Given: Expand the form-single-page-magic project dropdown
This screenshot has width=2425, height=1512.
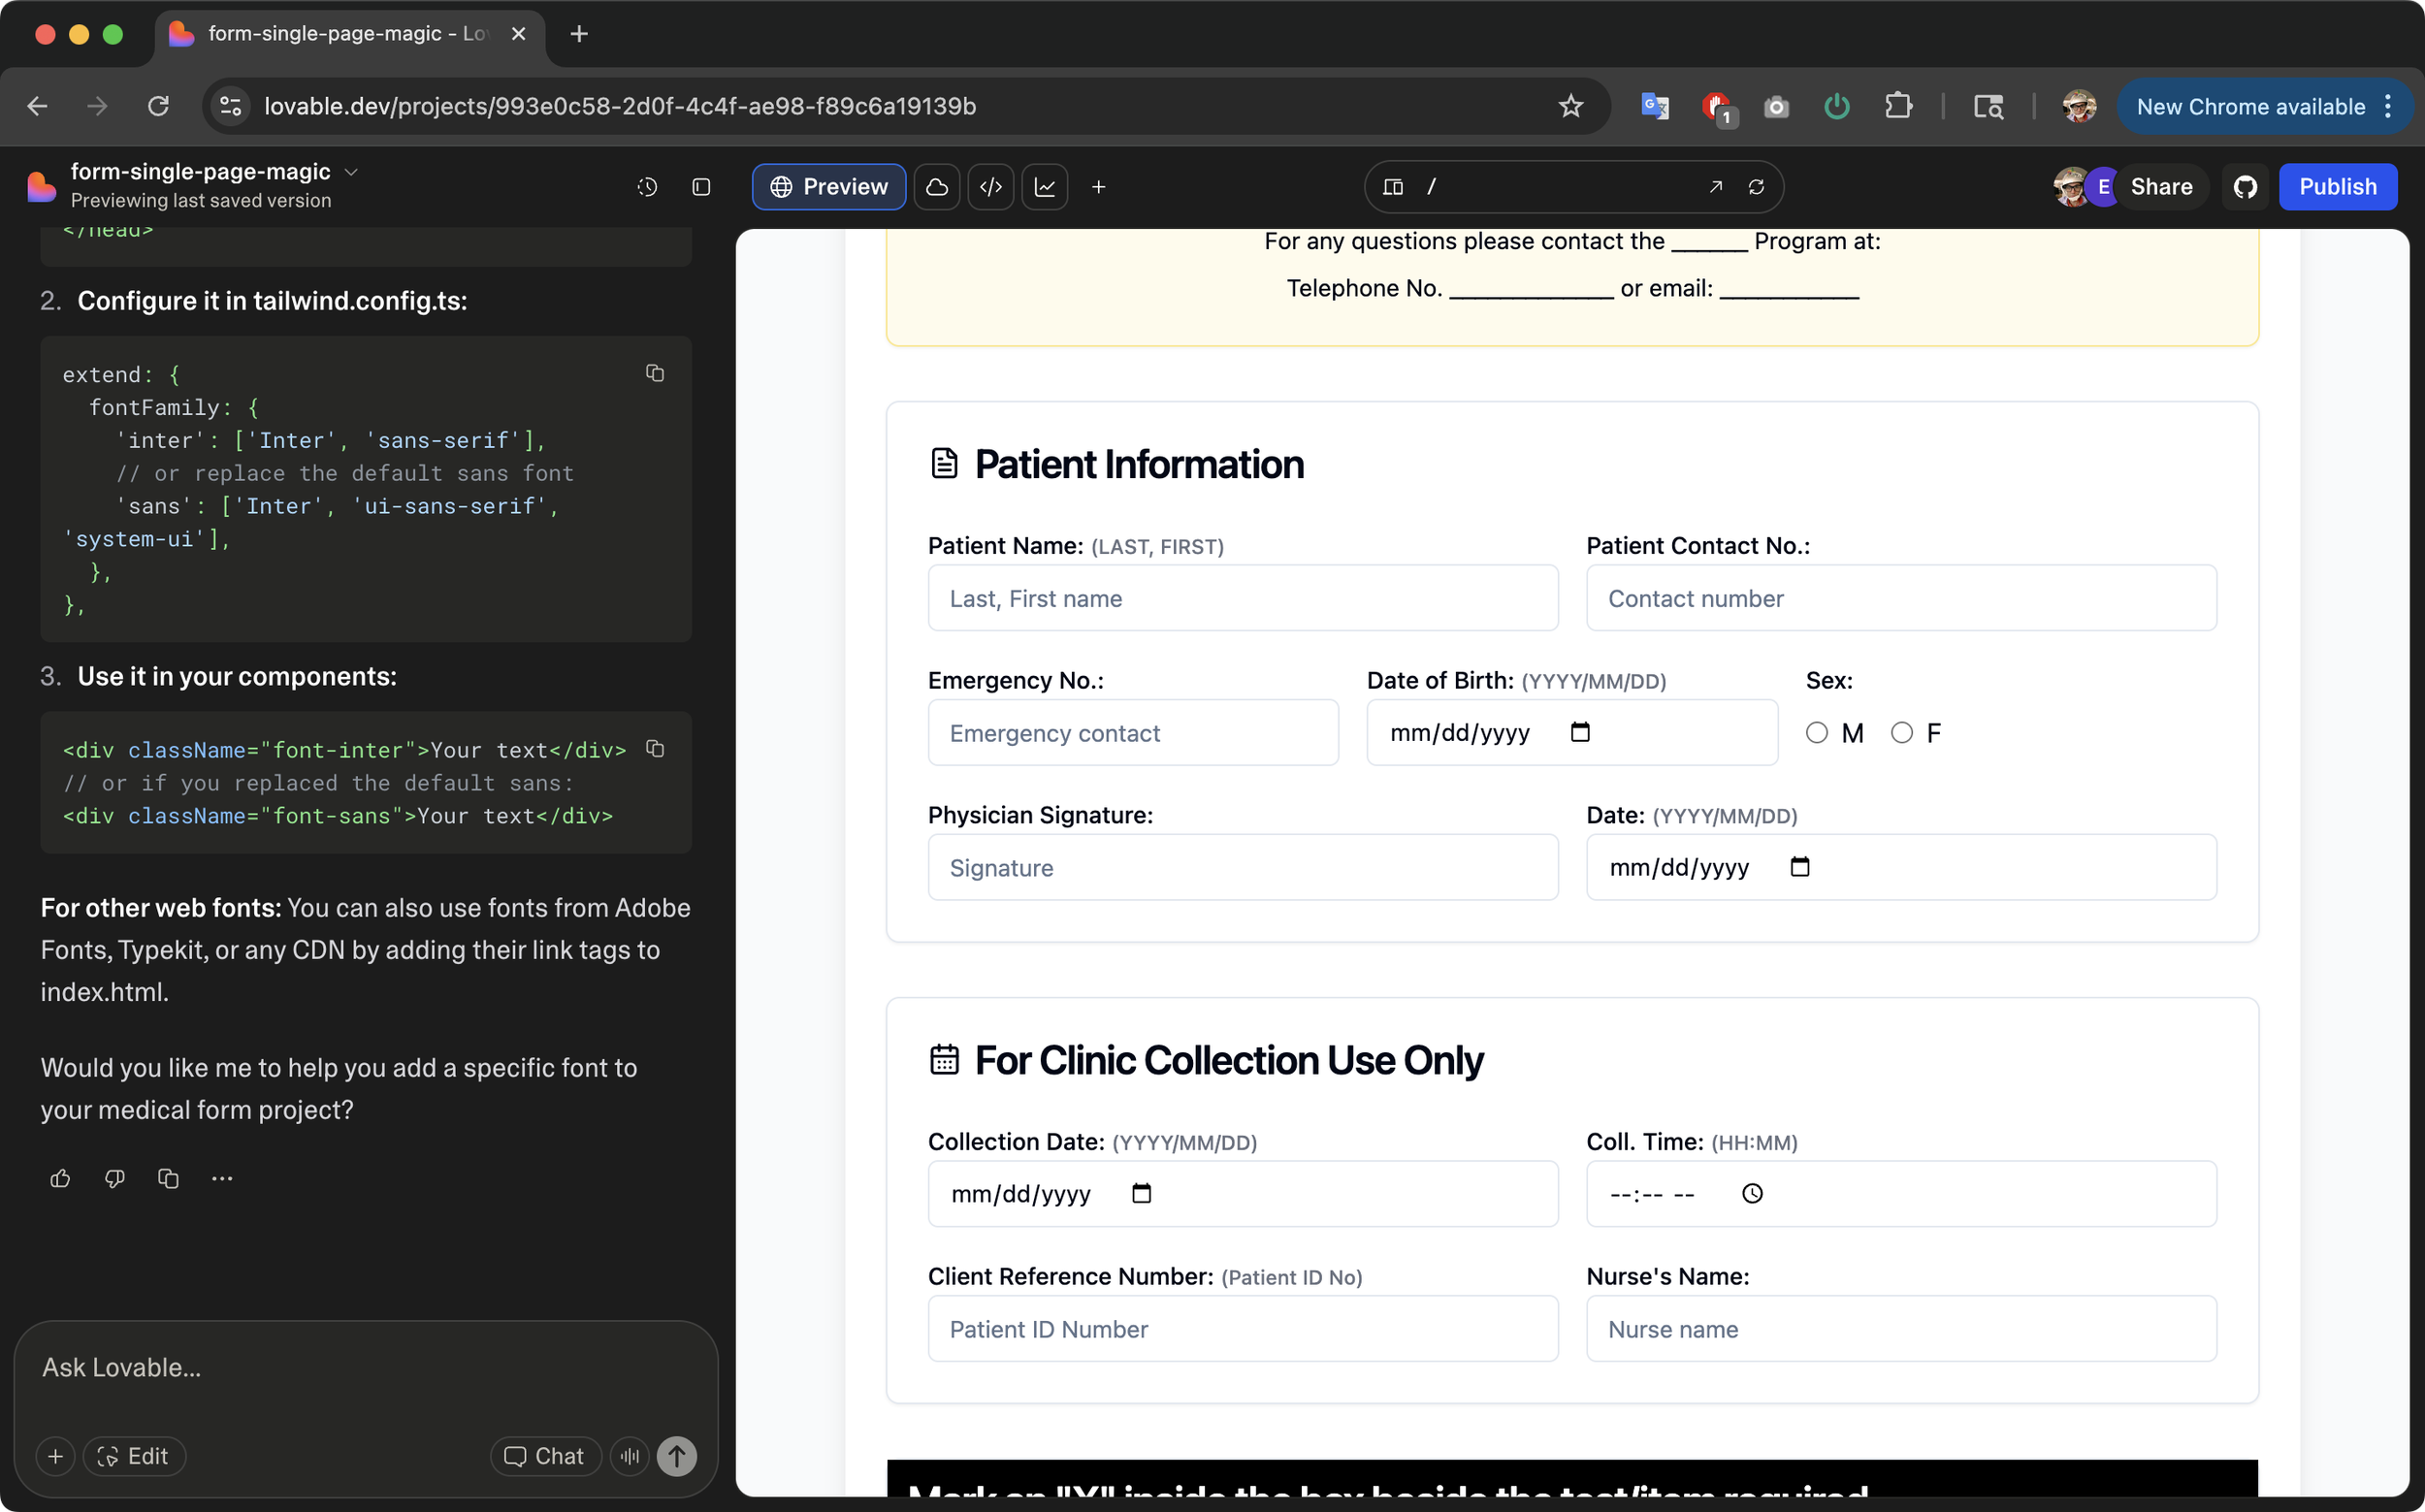Looking at the screenshot, I should 351,172.
